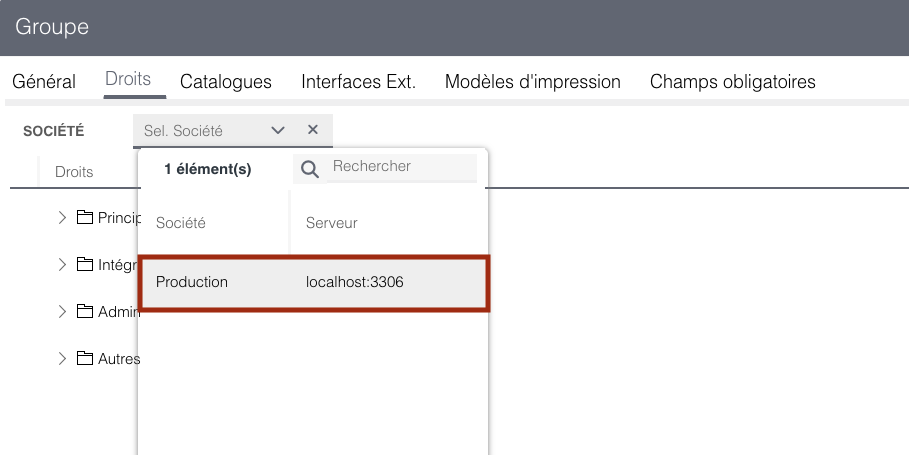Switch to the Catalogues tab
Viewport: 909px width, 455px height.
pyautogui.click(x=226, y=82)
